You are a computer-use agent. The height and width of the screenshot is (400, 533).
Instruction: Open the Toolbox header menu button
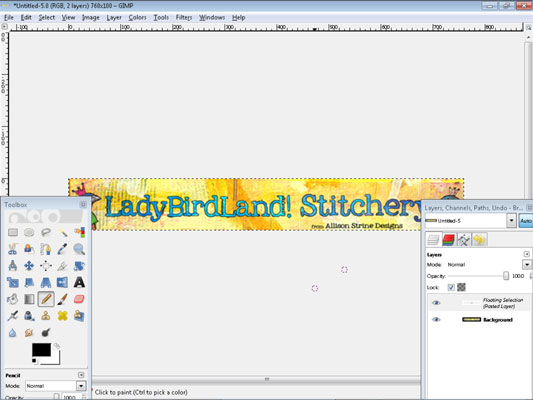click(83, 205)
